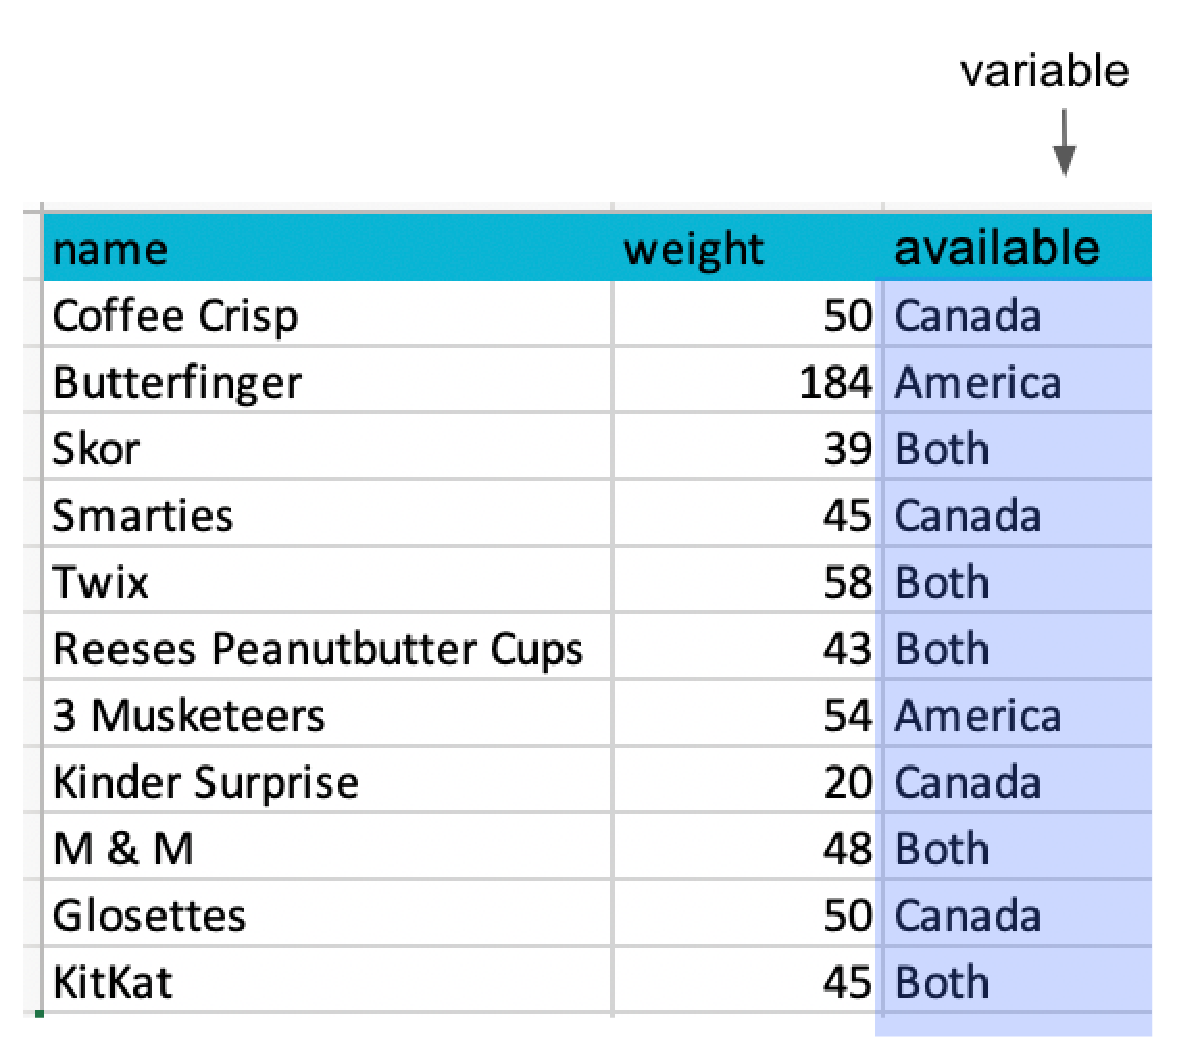Click the 'name' column header cell
Screen dimensions: 1200x1059
coord(110,249)
